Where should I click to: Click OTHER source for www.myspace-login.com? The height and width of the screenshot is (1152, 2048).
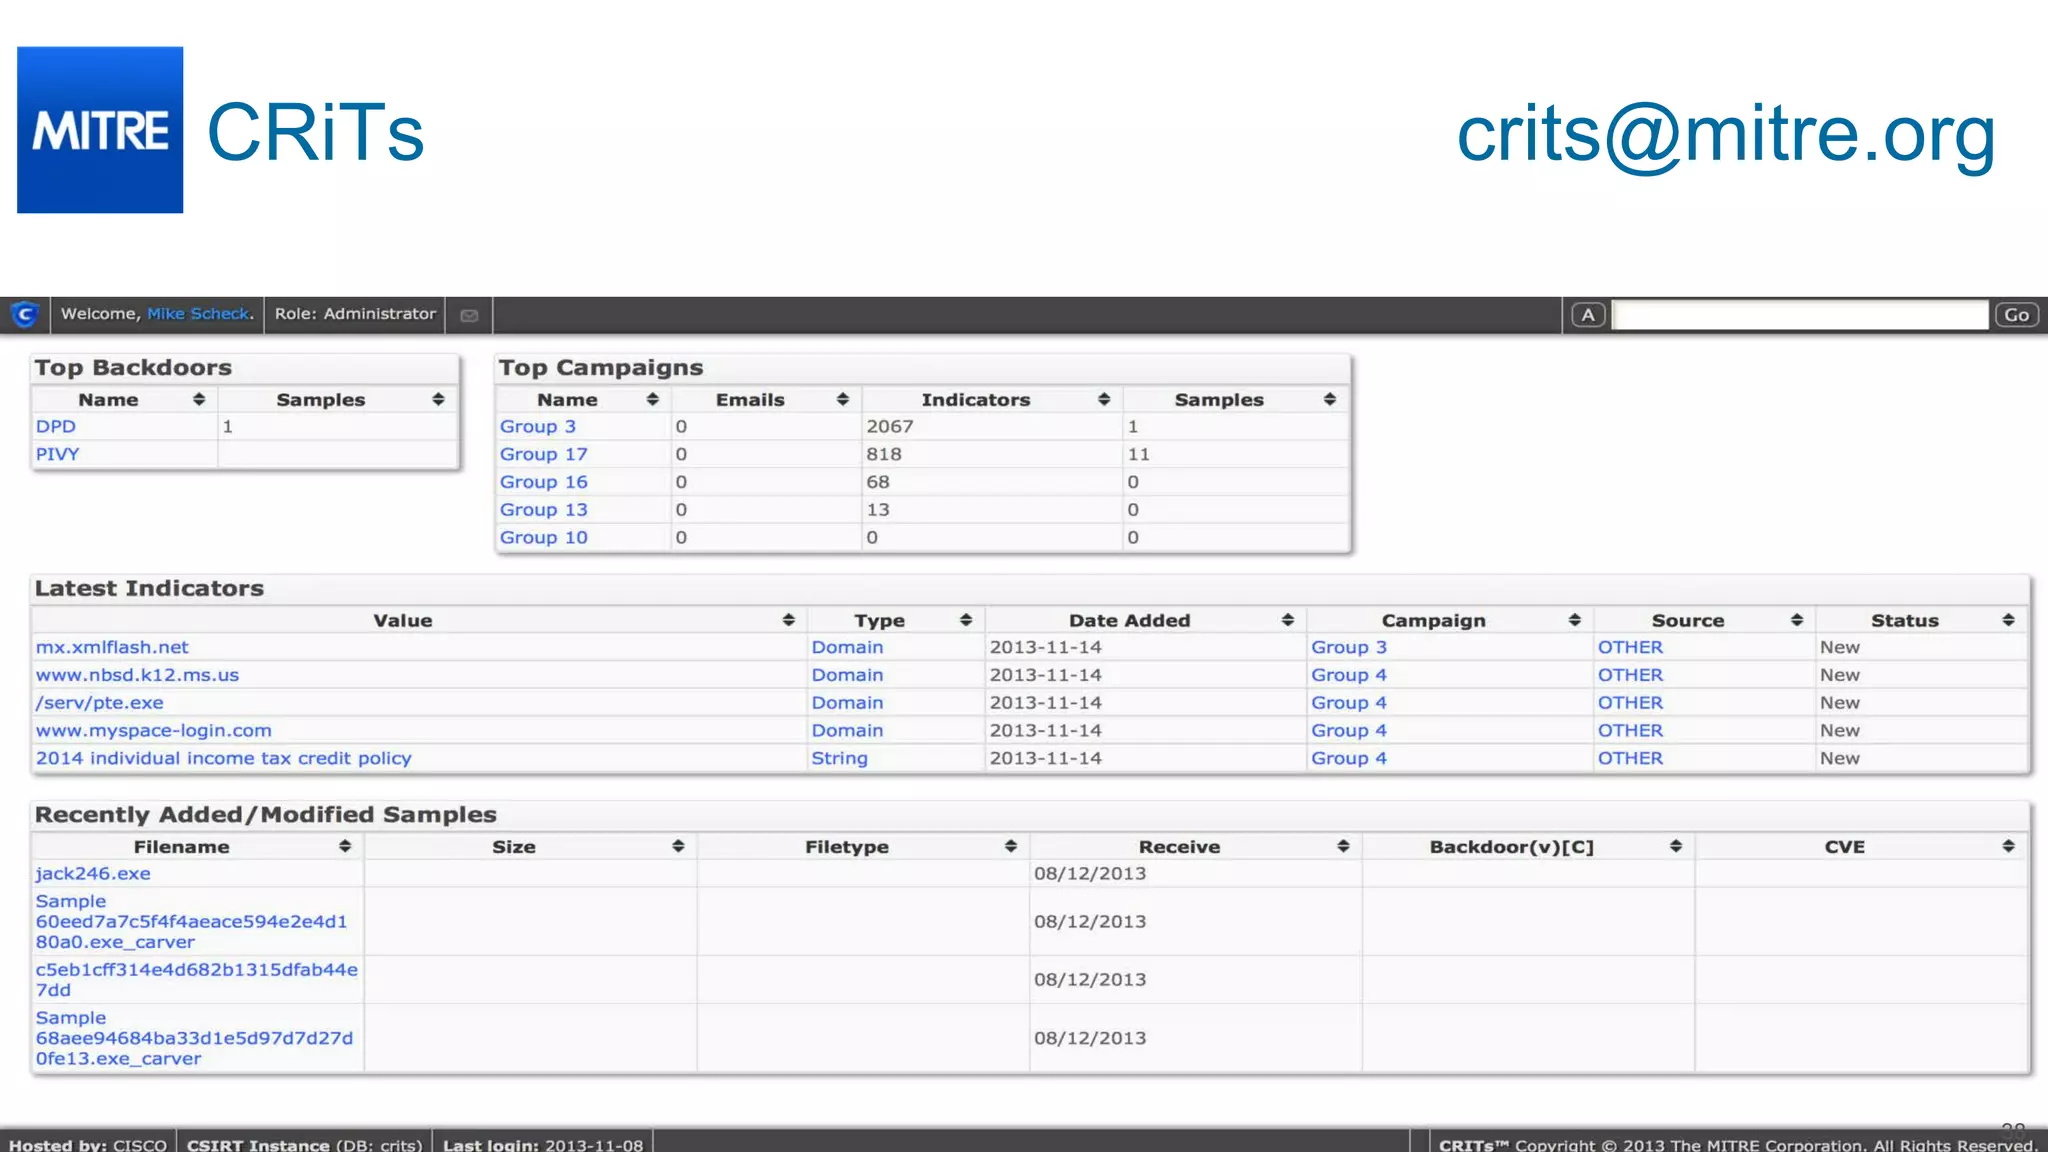coord(1630,730)
